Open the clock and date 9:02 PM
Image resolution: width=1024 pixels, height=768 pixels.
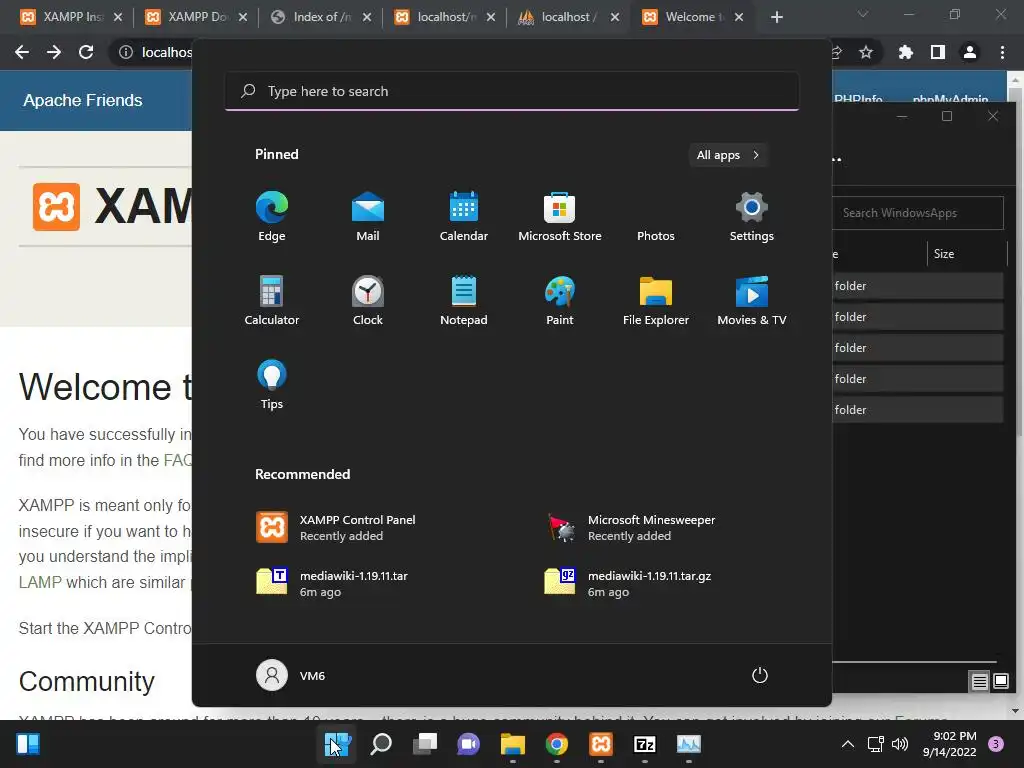(949, 744)
